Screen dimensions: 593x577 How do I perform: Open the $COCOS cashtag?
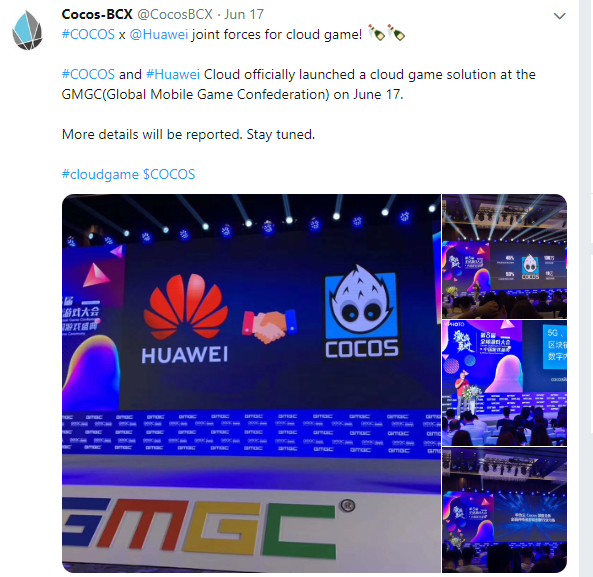[x=169, y=174]
